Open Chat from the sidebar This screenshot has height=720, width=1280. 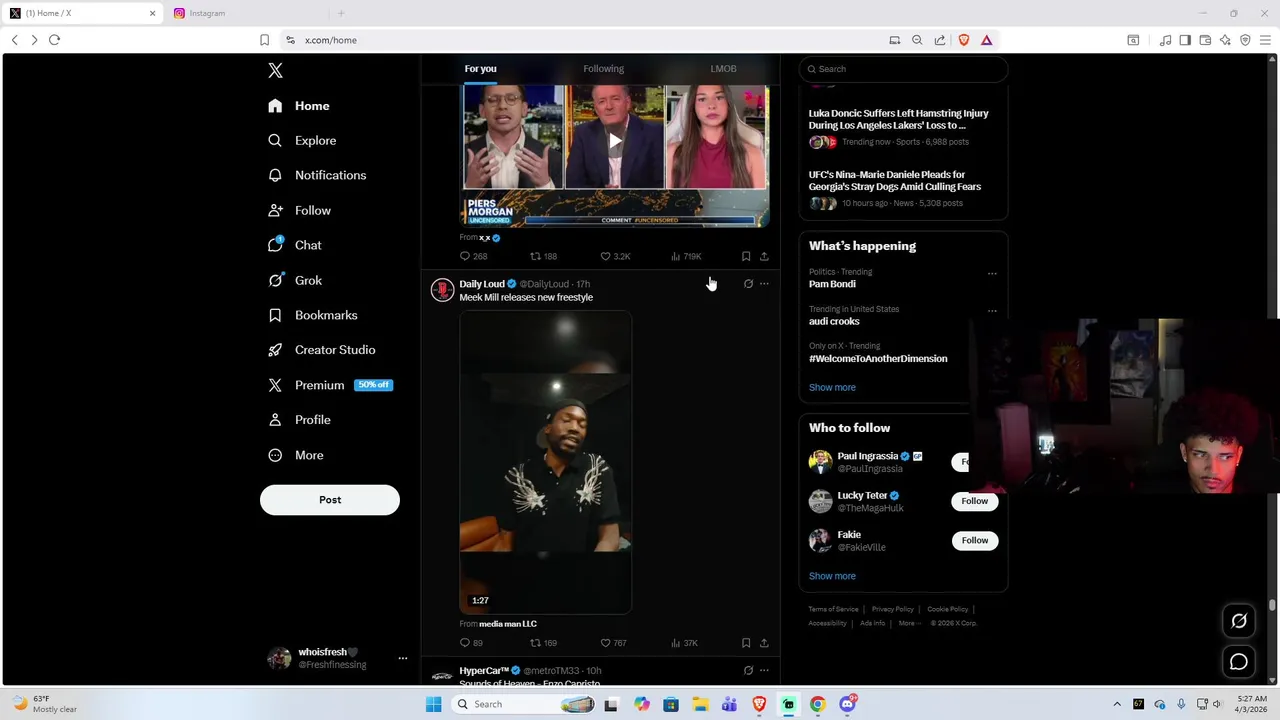[295, 245]
